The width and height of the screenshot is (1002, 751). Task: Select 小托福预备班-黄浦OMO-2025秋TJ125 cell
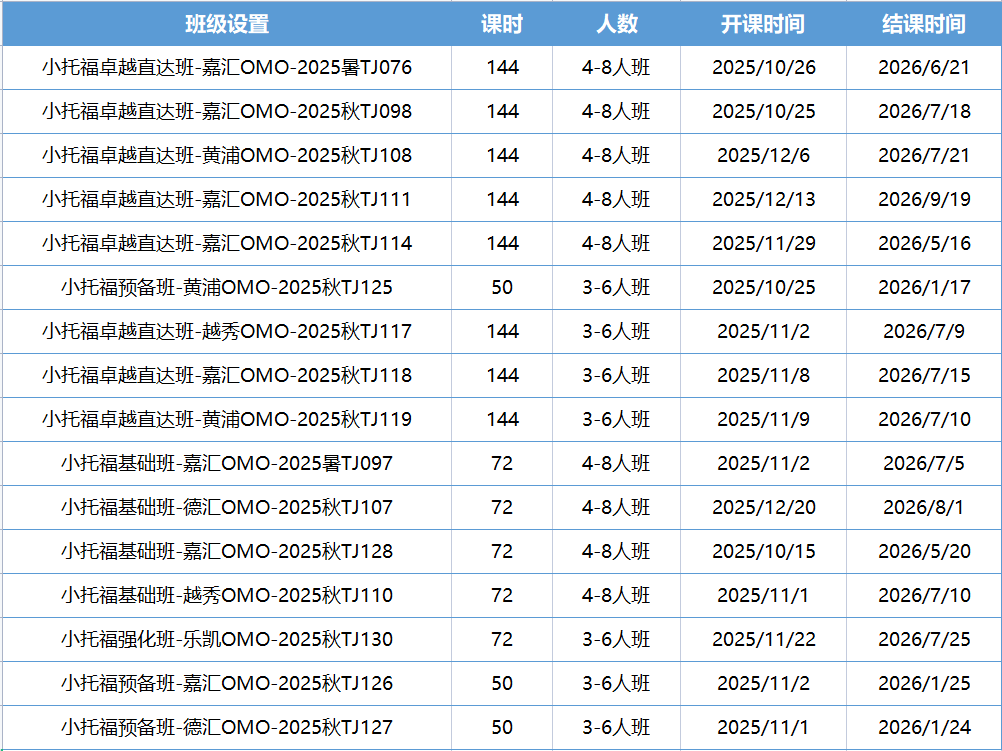pos(227,288)
